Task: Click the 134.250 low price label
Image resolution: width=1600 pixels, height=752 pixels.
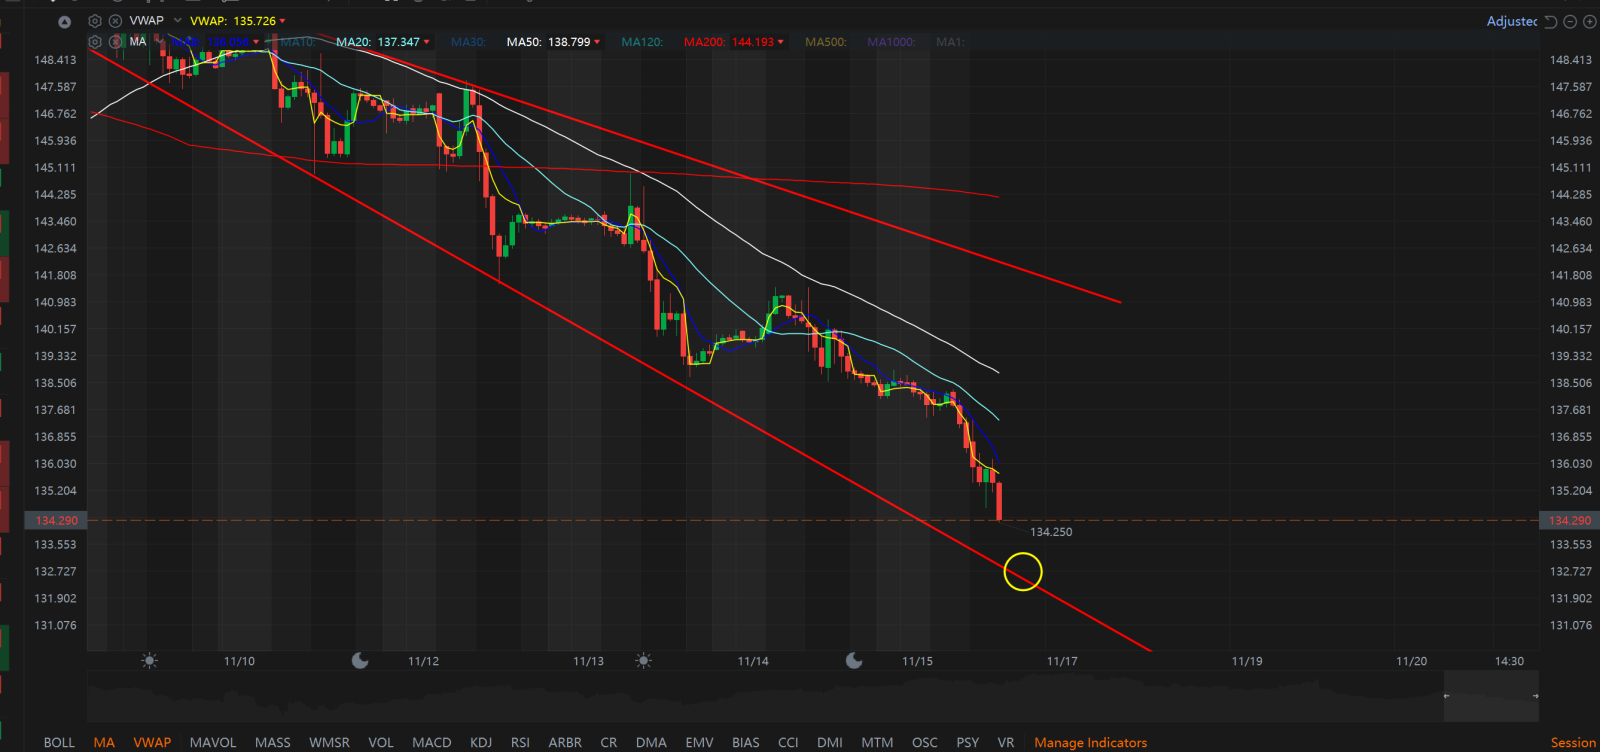Action: point(1051,532)
